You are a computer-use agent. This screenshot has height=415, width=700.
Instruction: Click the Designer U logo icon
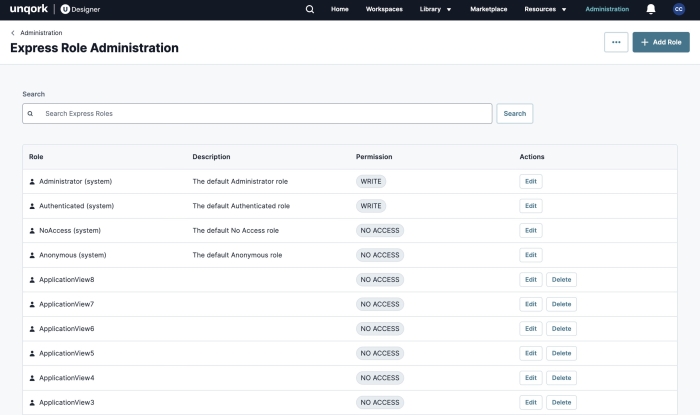click(65, 9)
